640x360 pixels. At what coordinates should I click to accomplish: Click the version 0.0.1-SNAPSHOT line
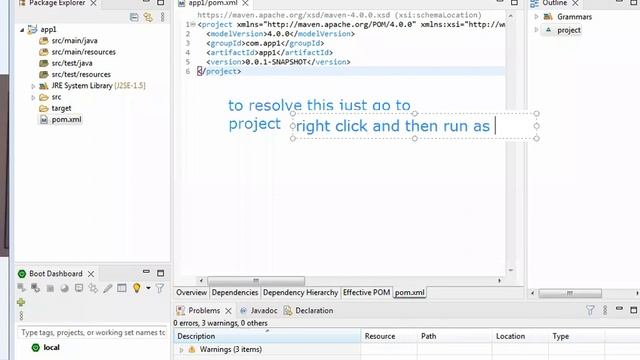[x=278, y=62]
